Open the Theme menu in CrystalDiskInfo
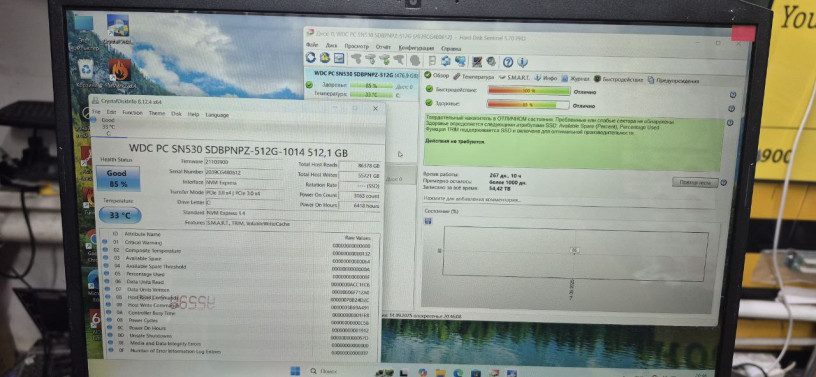The width and height of the screenshot is (816, 377). tap(157, 113)
